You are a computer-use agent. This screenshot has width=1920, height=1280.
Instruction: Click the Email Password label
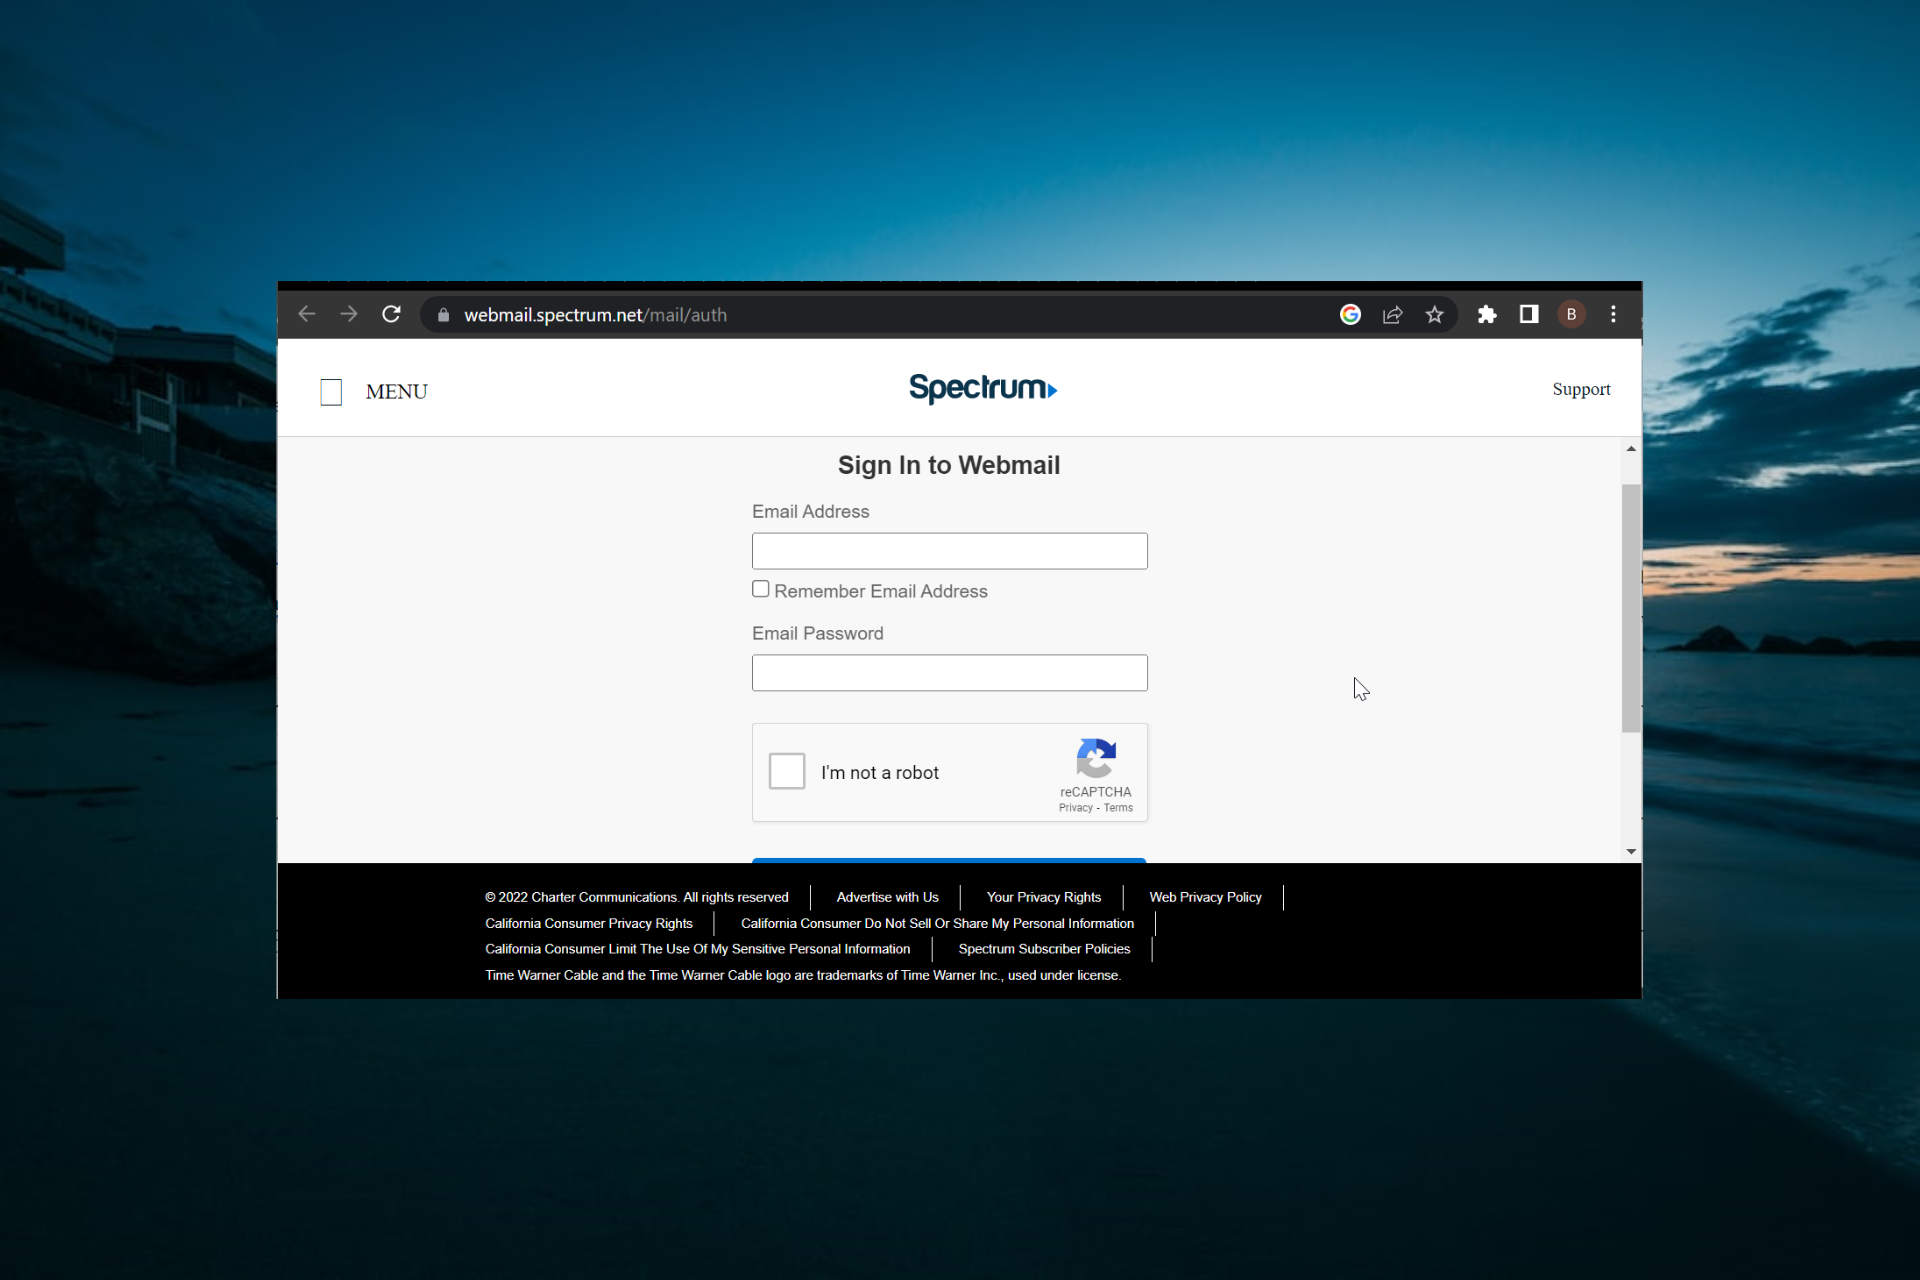817,633
